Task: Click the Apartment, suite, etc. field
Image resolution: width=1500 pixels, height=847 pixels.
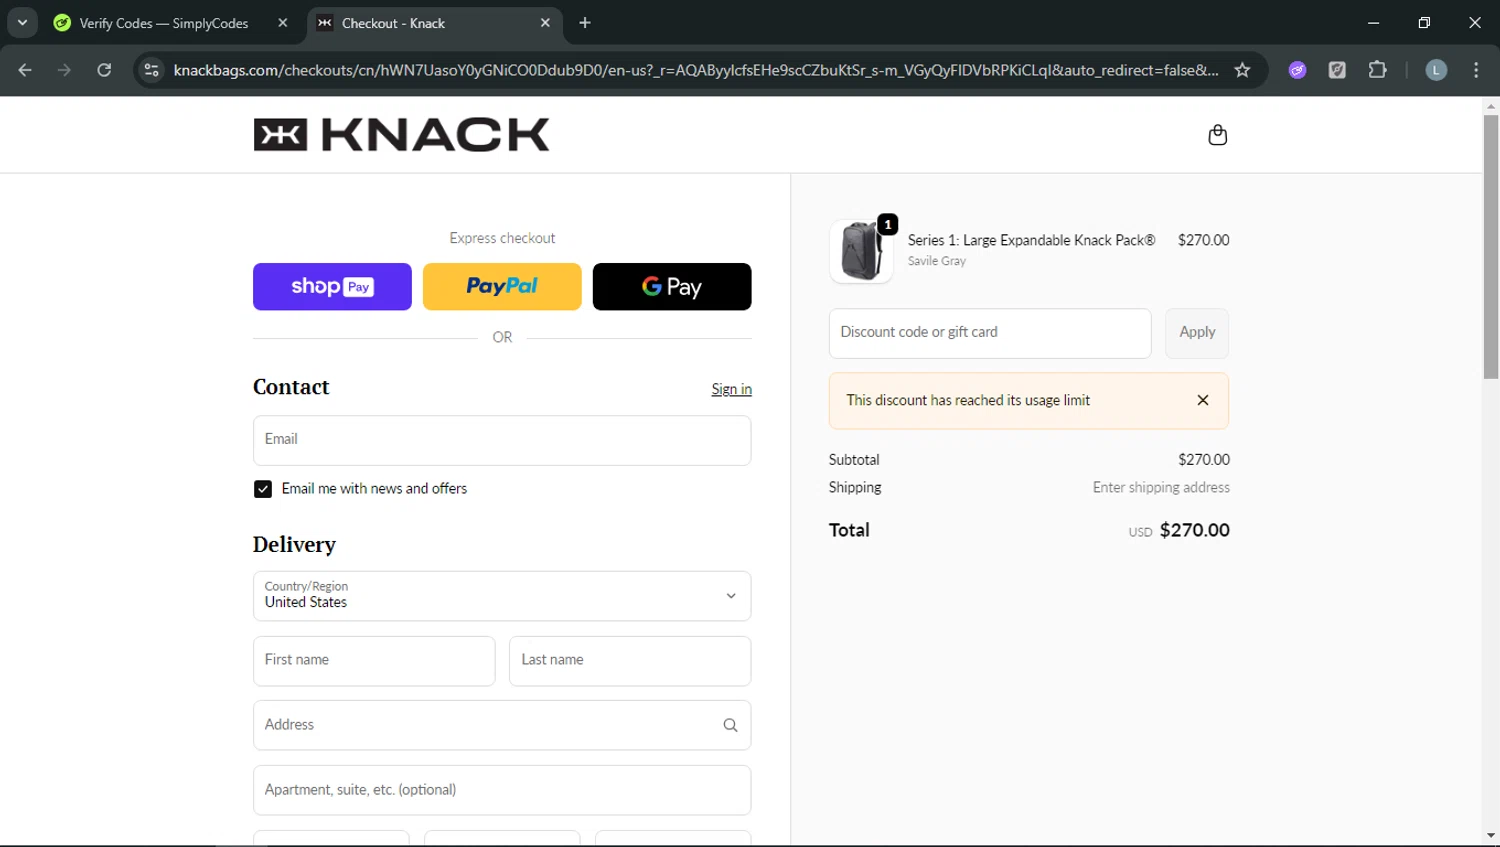Action: 502,790
